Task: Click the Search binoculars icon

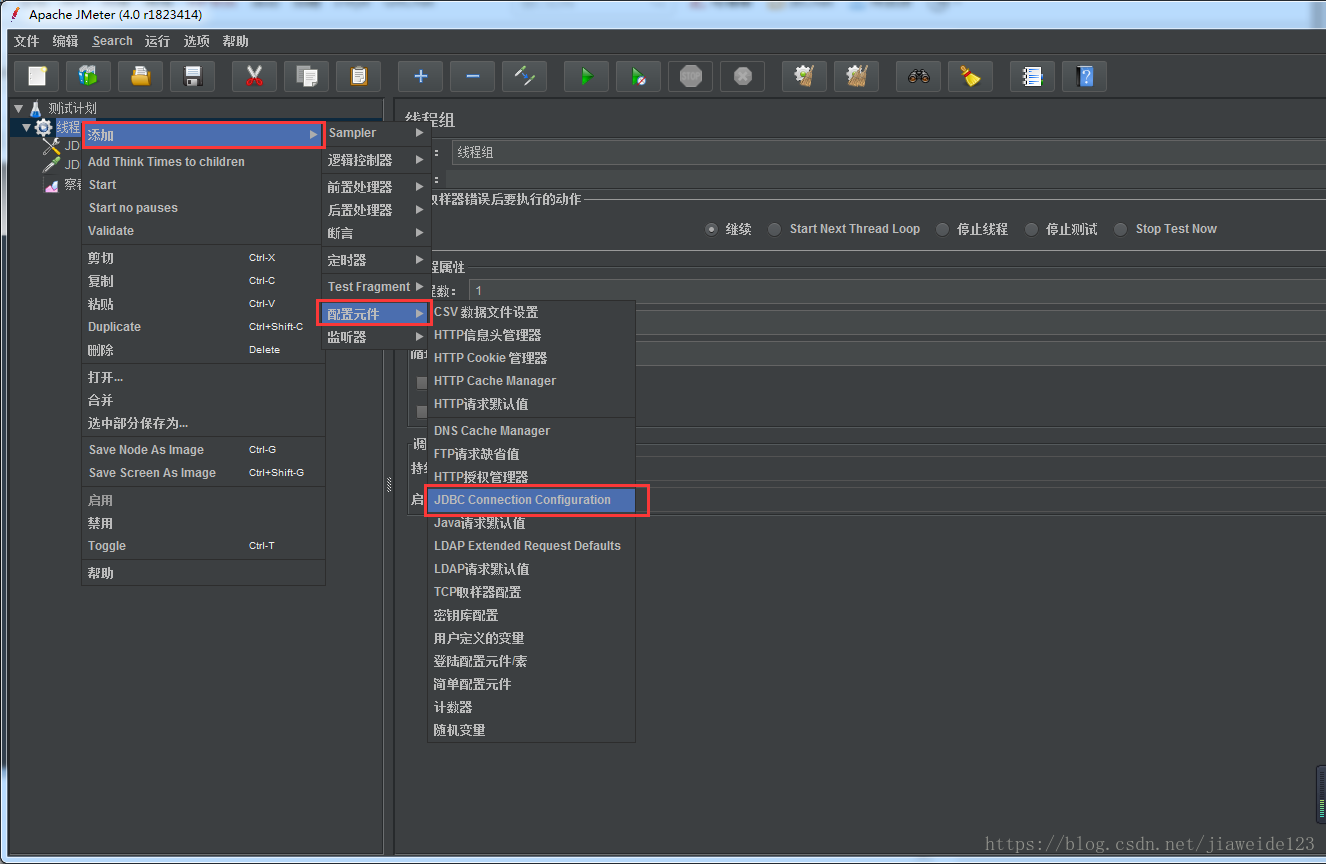Action: [918, 76]
